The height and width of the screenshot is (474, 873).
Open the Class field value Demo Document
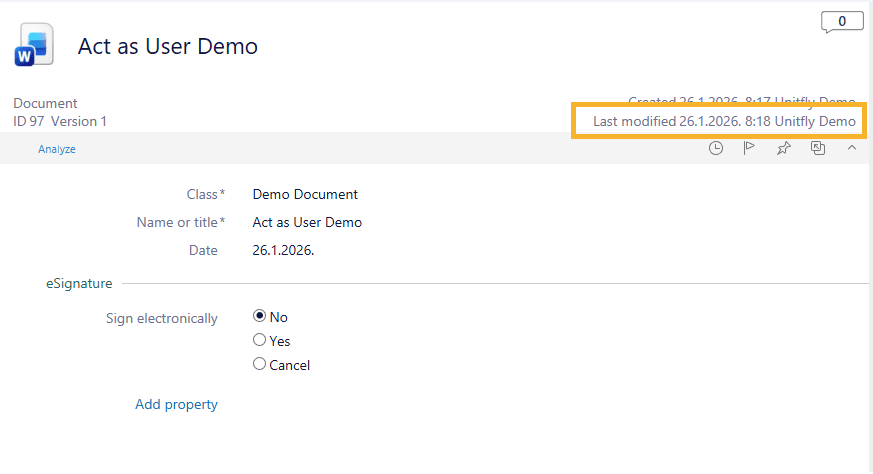305,194
